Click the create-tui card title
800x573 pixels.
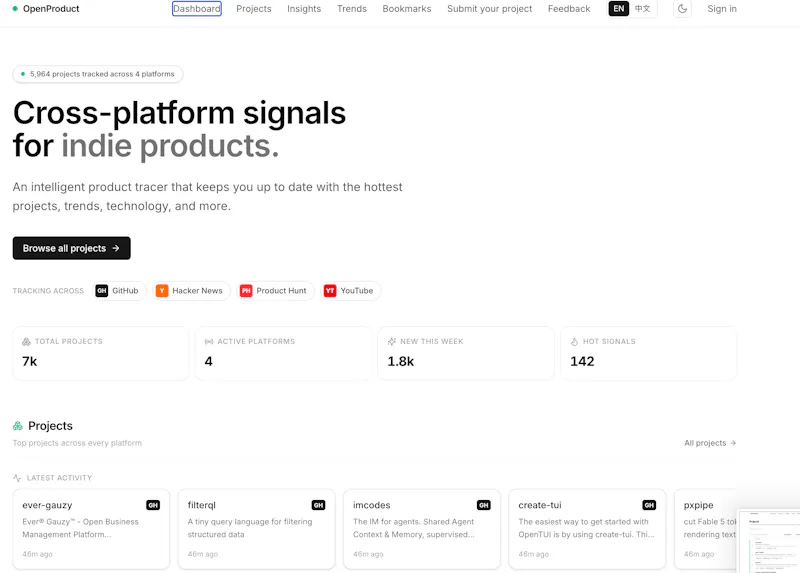pos(540,505)
